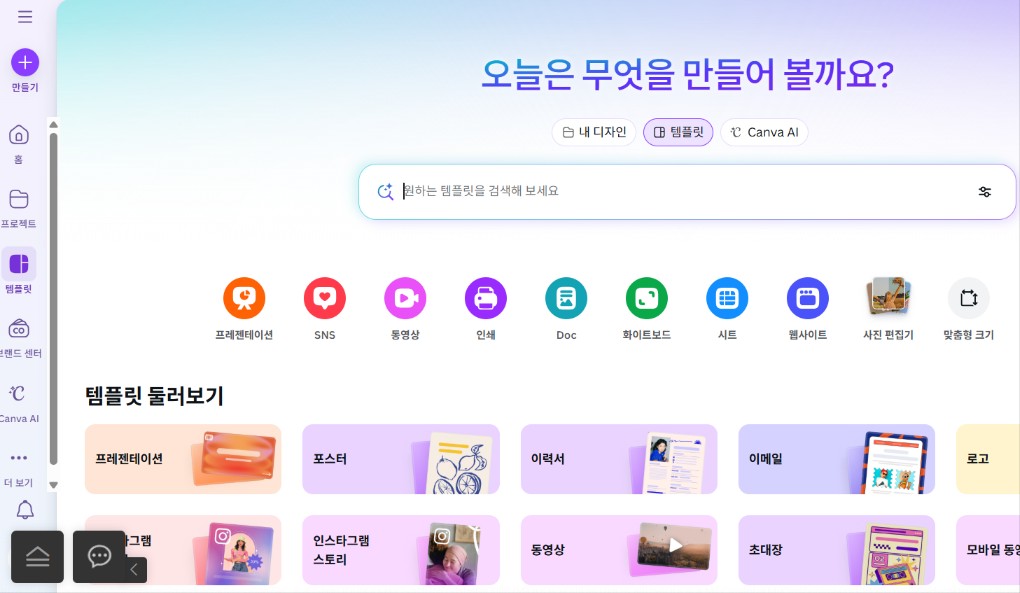Open the 포스터 template category card
1020x593 pixels.
click(401, 459)
